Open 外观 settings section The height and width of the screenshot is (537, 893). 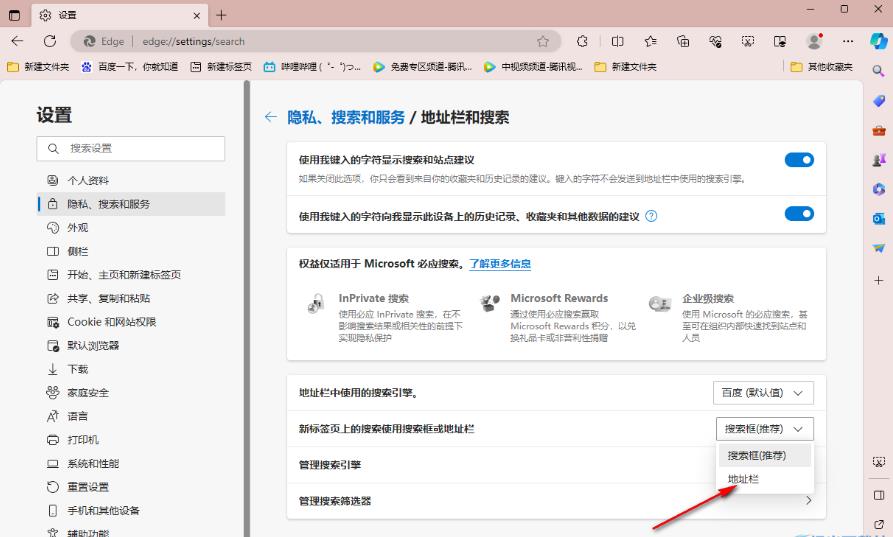[131, 228]
